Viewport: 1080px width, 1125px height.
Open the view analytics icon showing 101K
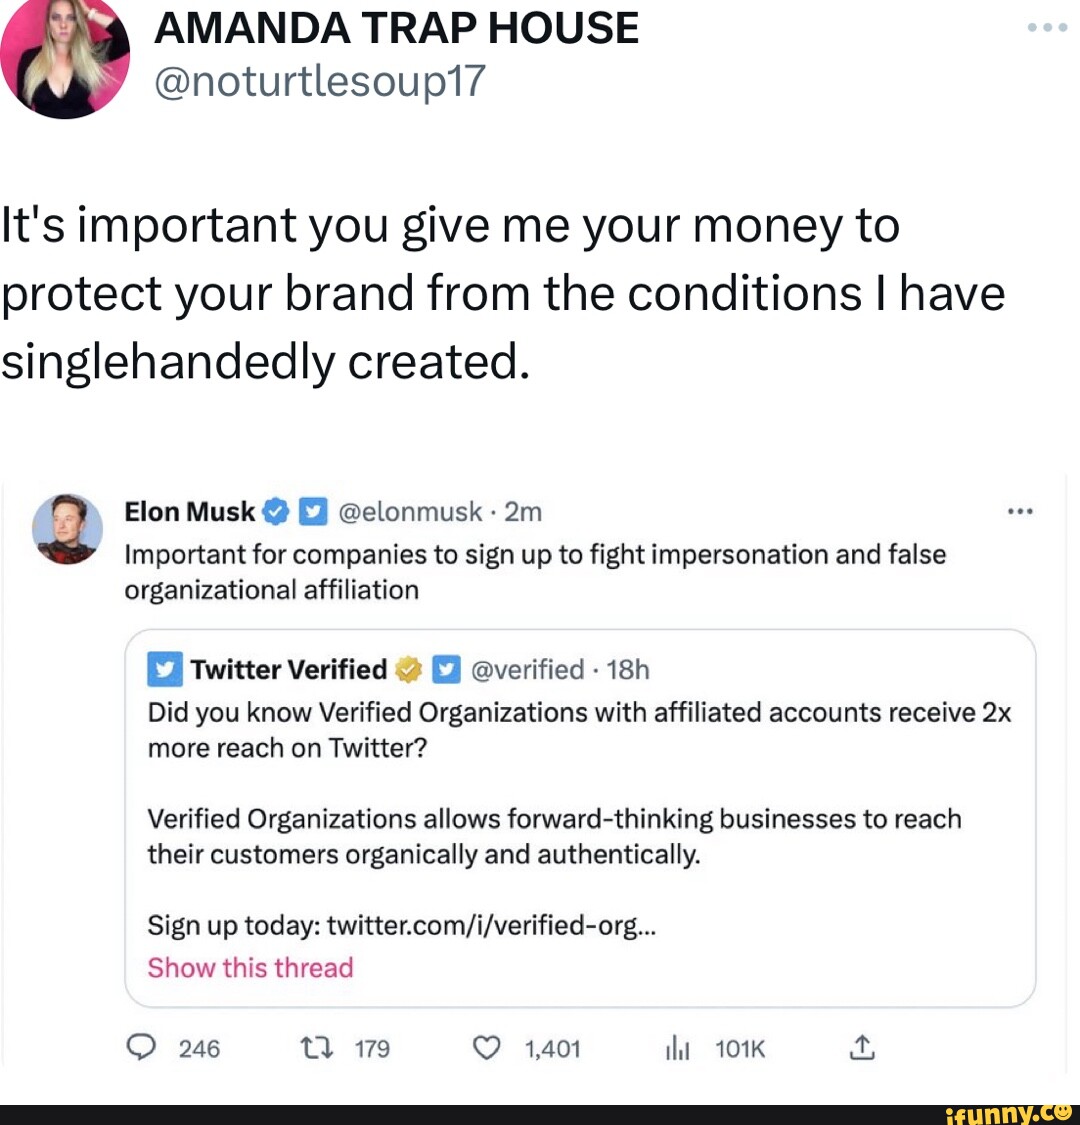coord(678,1047)
